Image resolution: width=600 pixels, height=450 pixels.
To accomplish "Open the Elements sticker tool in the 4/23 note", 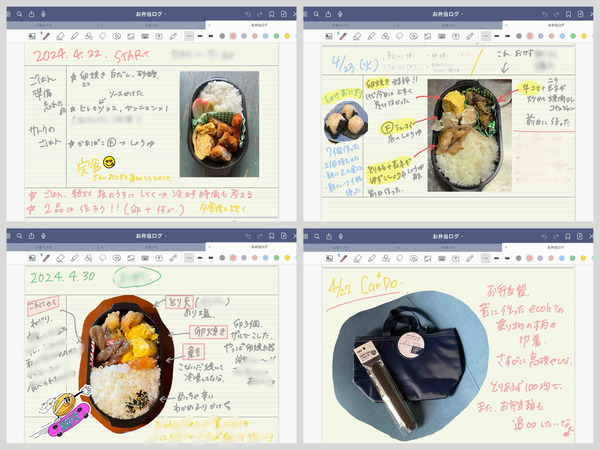I will (413, 36).
